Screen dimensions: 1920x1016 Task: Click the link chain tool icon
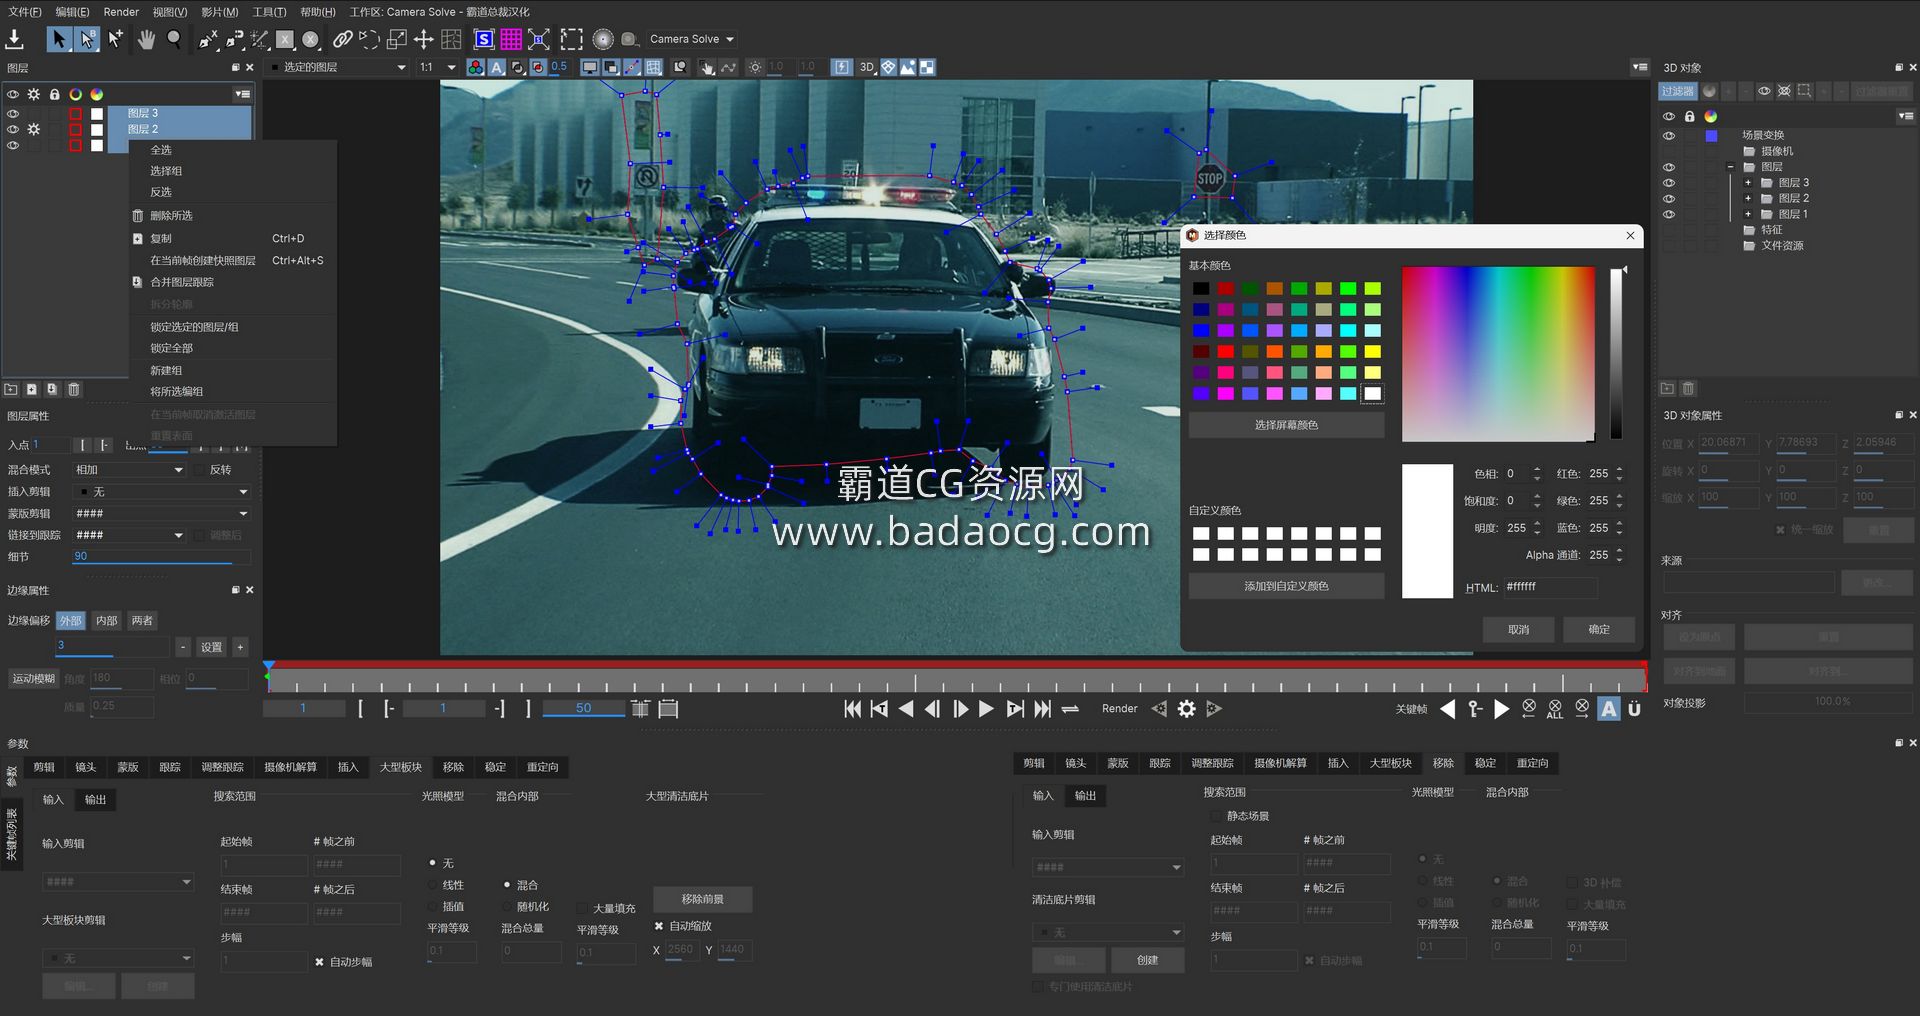click(x=342, y=39)
